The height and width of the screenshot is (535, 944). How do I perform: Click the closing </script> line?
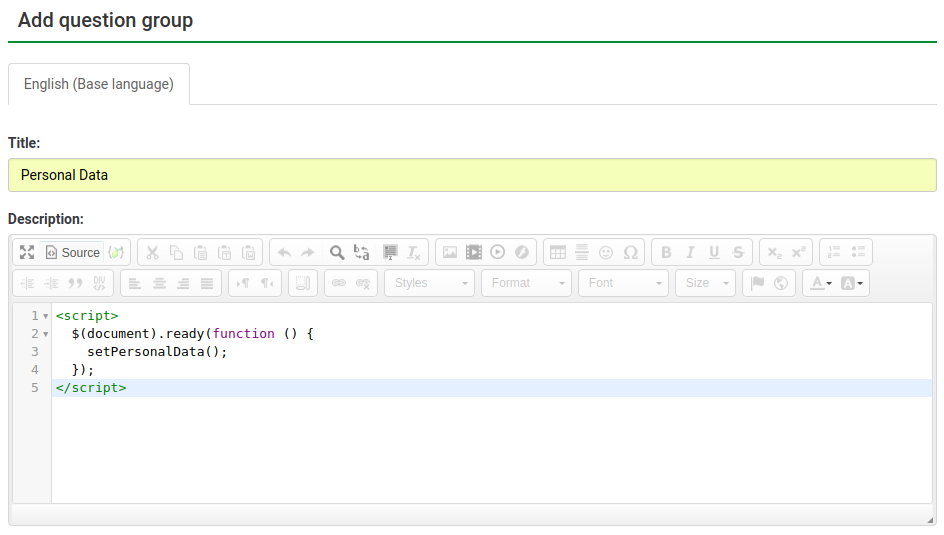(91, 388)
